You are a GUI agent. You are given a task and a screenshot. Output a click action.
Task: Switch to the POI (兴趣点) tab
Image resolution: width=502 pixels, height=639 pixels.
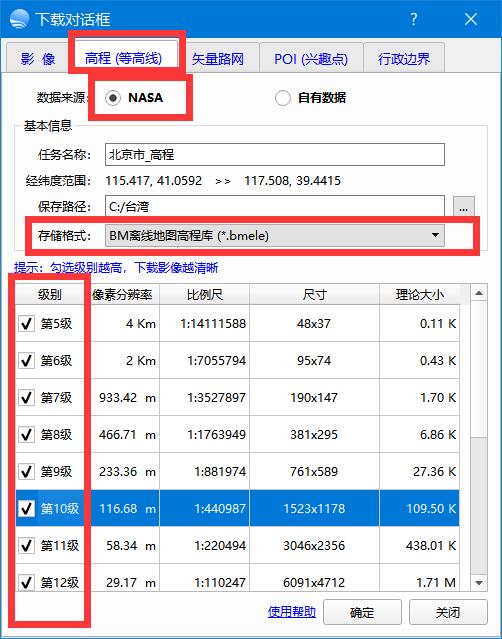click(311, 59)
